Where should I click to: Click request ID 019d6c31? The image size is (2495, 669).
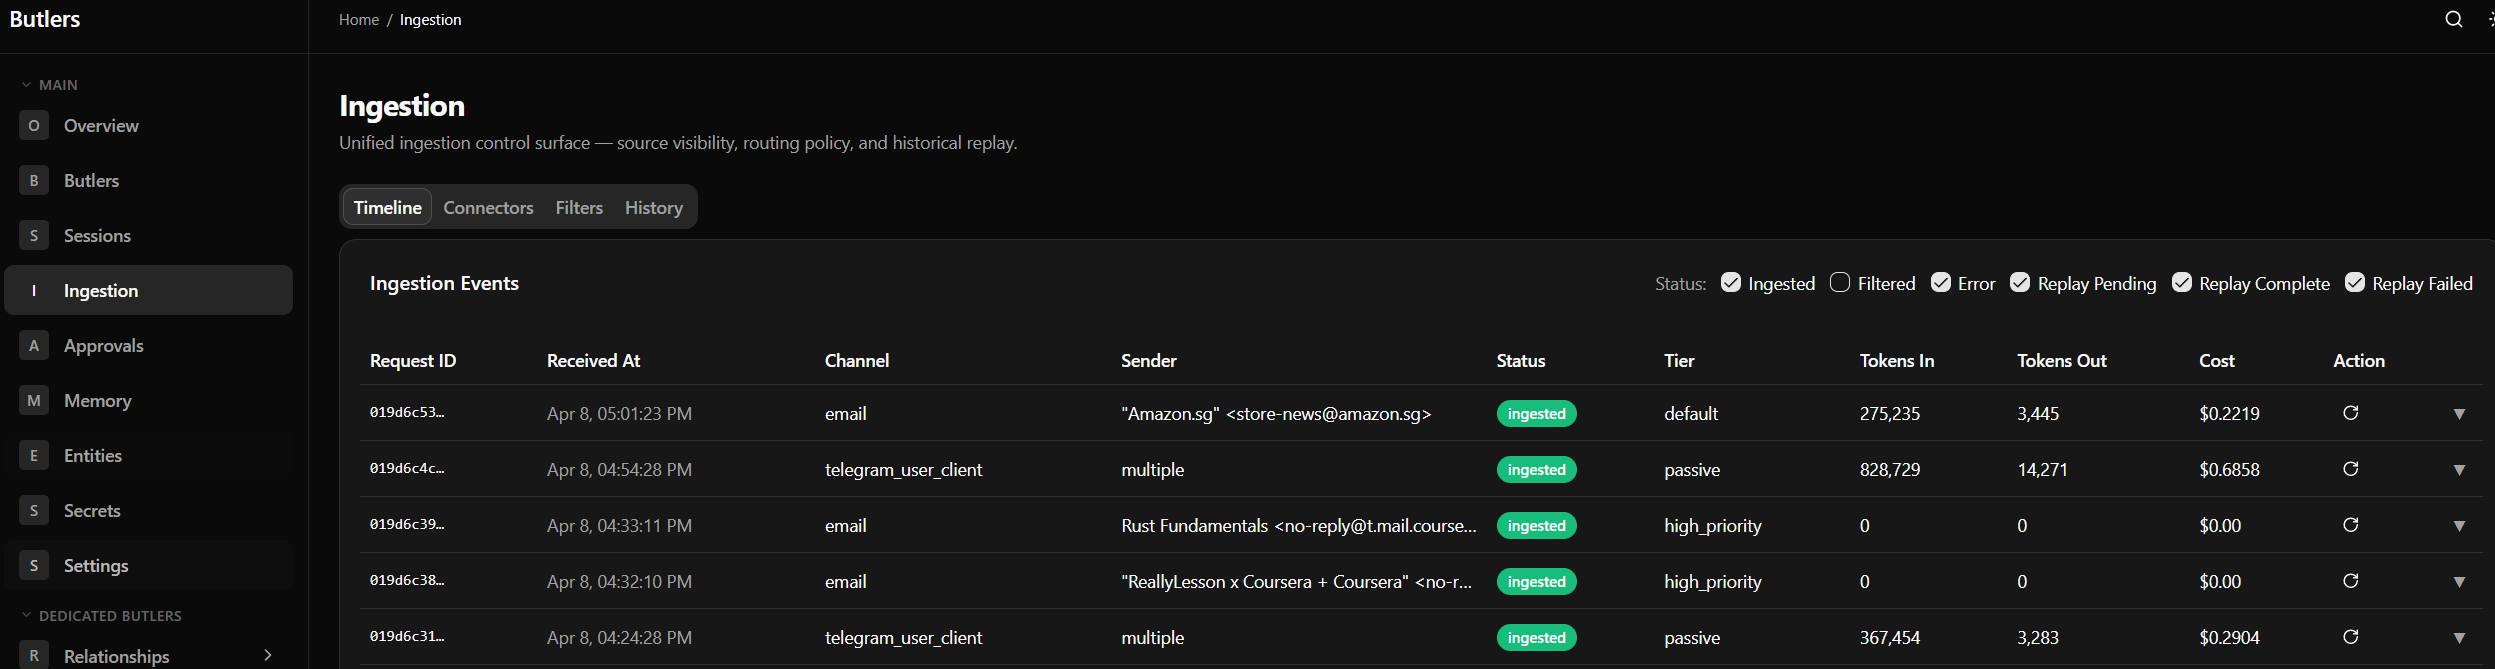407,636
